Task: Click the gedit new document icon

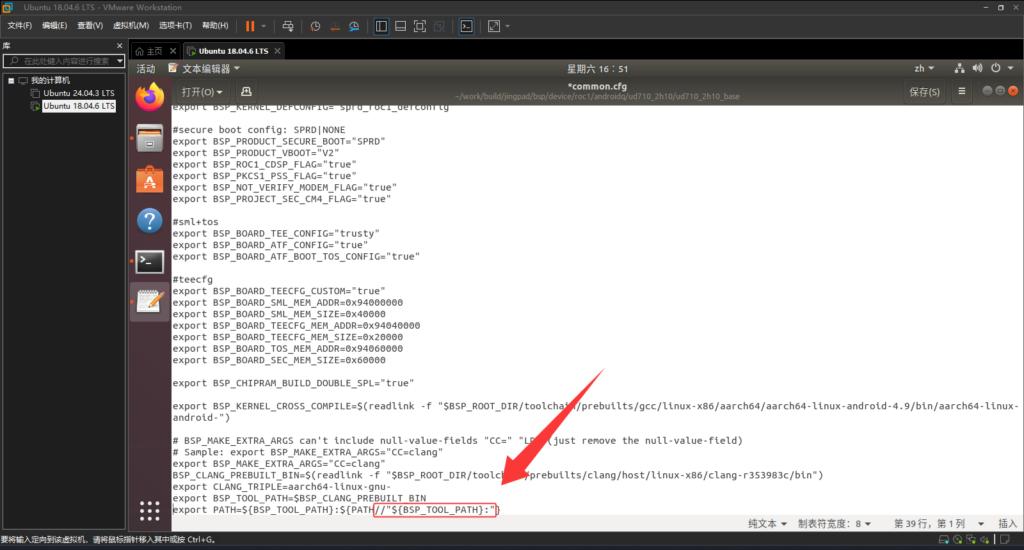Action: point(247,92)
